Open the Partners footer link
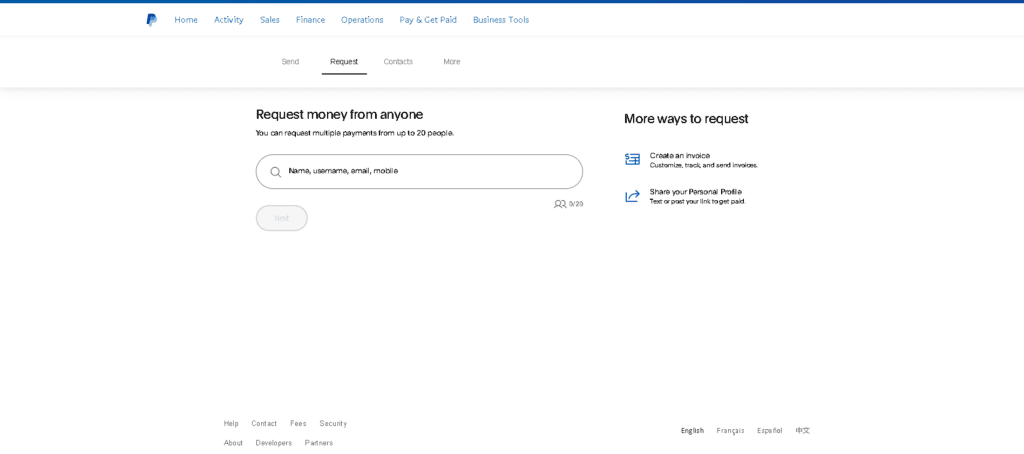Image resolution: width=1024 pixels, height=454 pixels. 319,443
